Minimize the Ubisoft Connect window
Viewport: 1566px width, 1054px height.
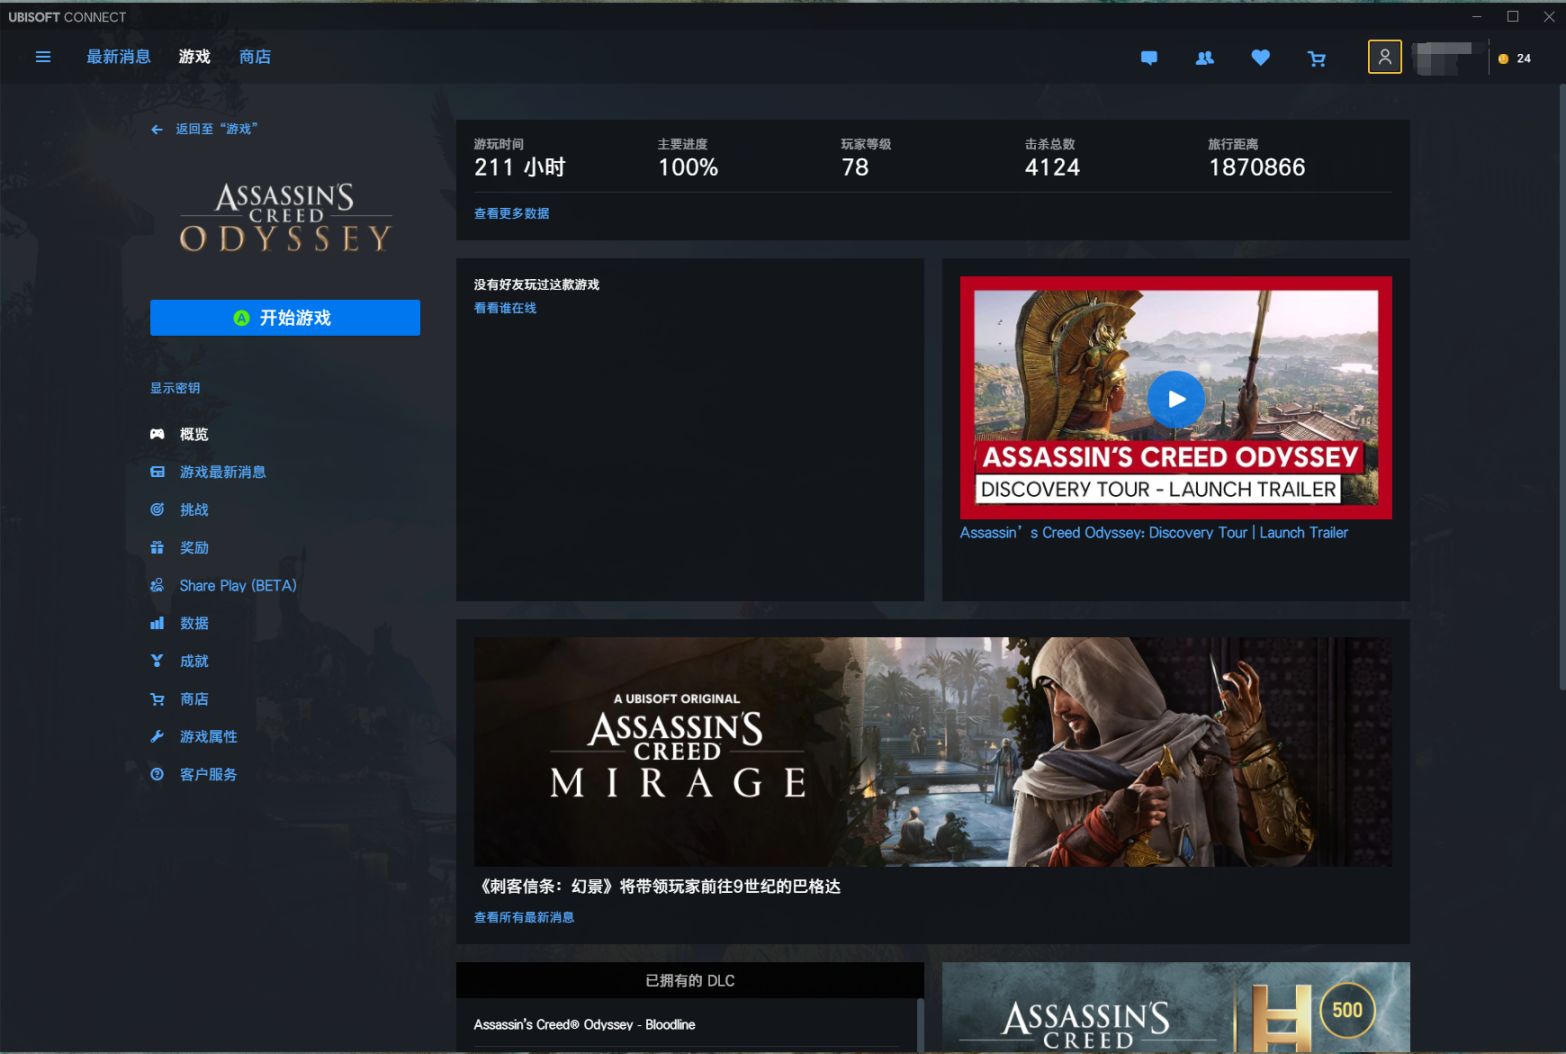tap(1477, 17)
